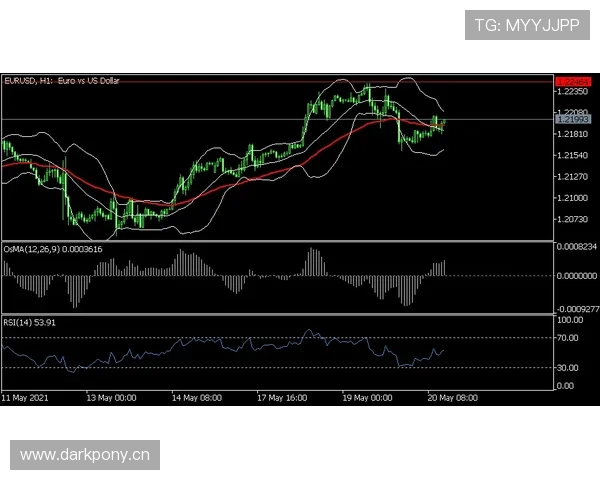The image size is (600, 480).
Task: Click the RSI 70.00 level label
Action: click(570, 339)
